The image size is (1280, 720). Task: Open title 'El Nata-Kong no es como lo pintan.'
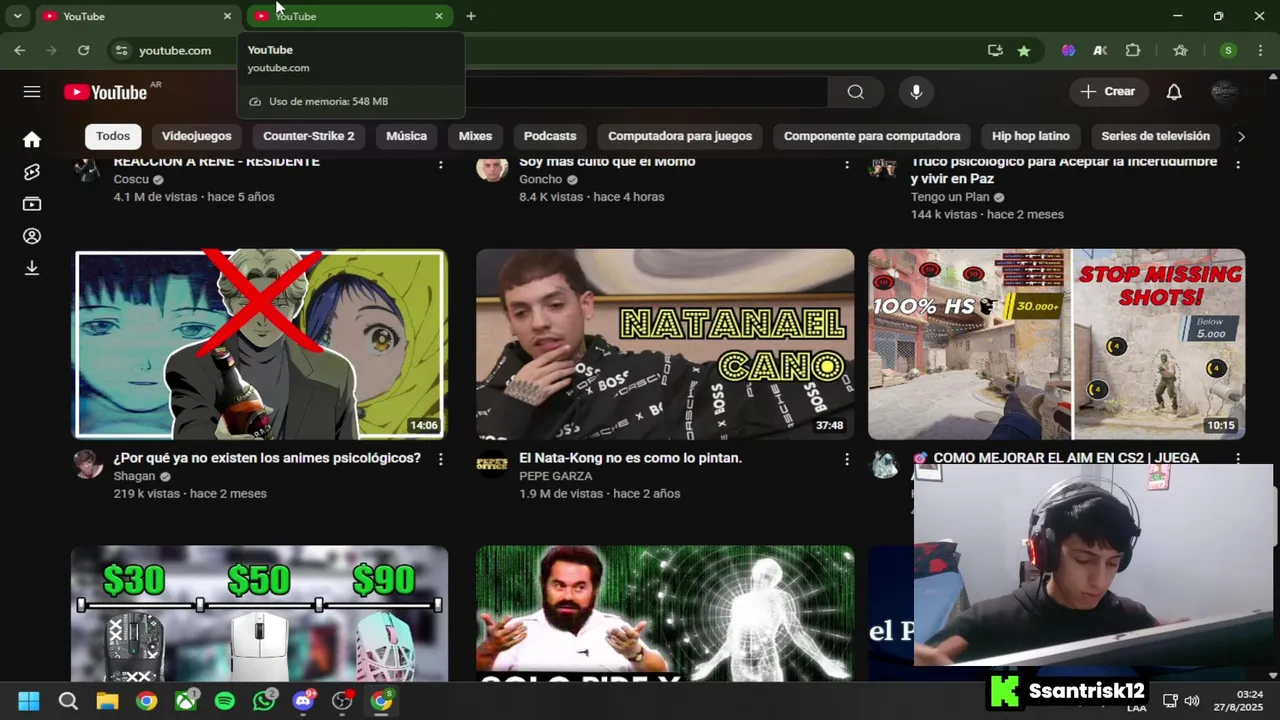click(630, 458)
